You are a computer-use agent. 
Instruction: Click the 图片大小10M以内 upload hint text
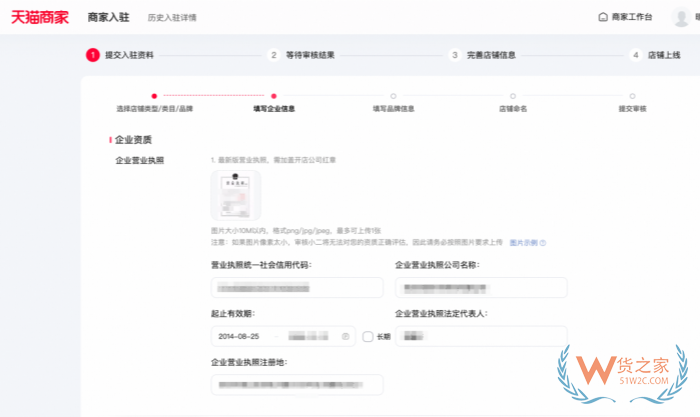pyautogui.click(x=296, y=231)
